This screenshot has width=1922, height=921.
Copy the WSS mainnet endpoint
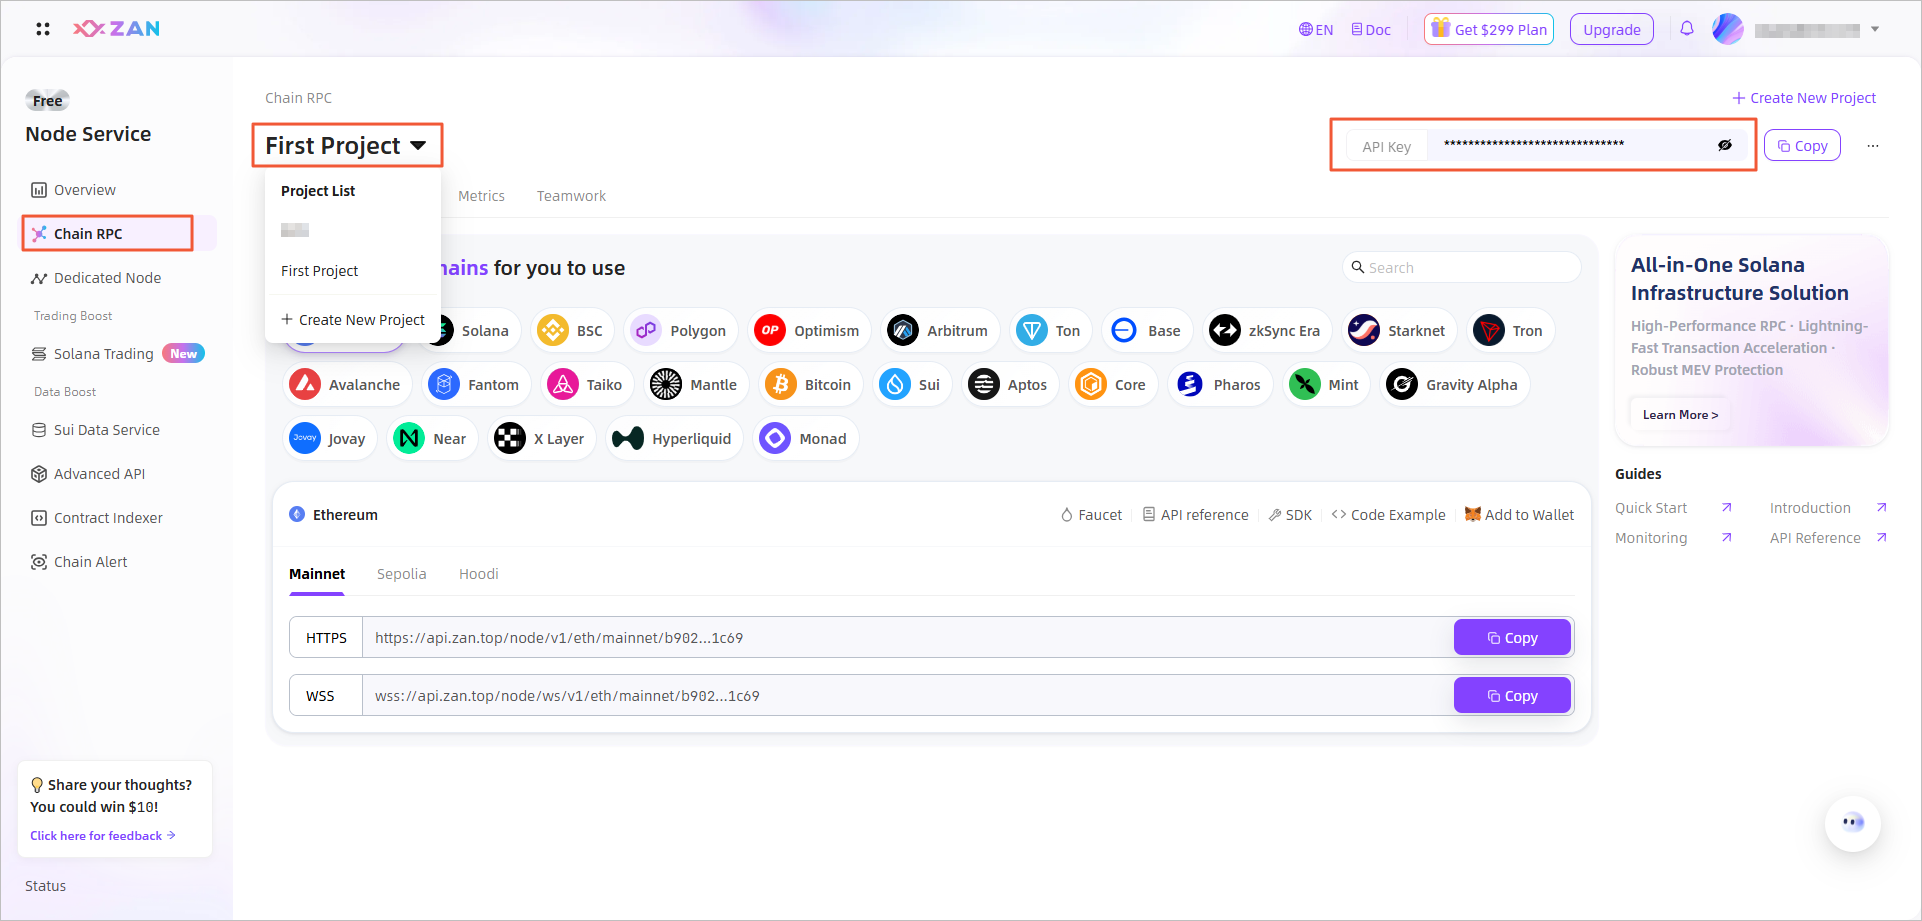click(x=1512, y=696)
